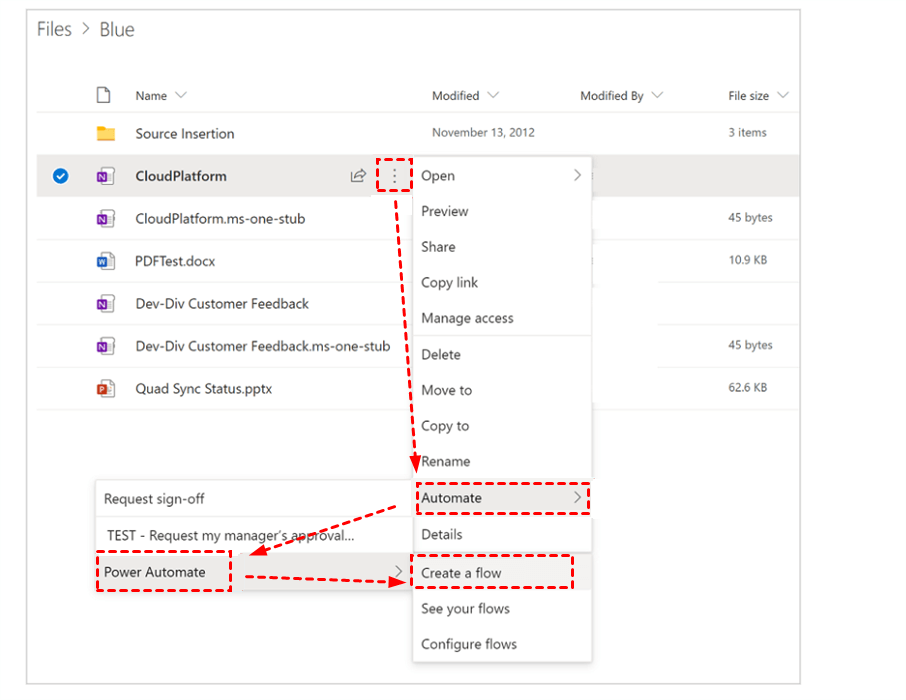Open Details from the context menu
906x700 pixels.
(503, 534)
